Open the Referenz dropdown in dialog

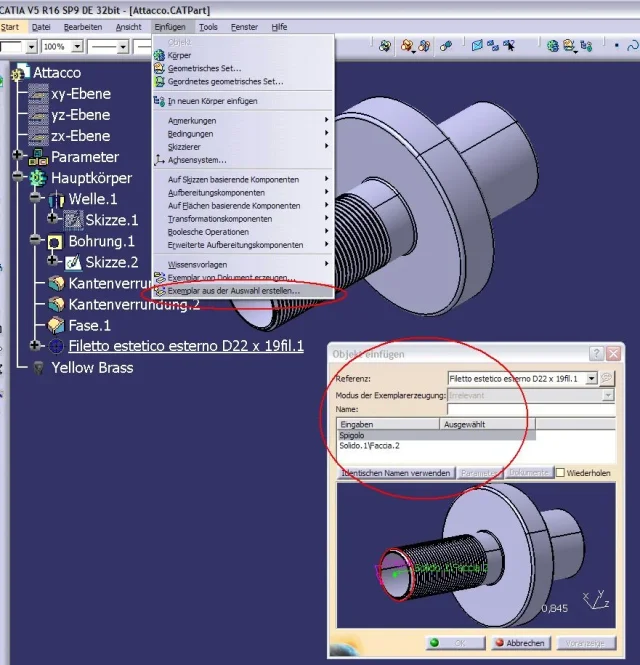click(591, 378)
